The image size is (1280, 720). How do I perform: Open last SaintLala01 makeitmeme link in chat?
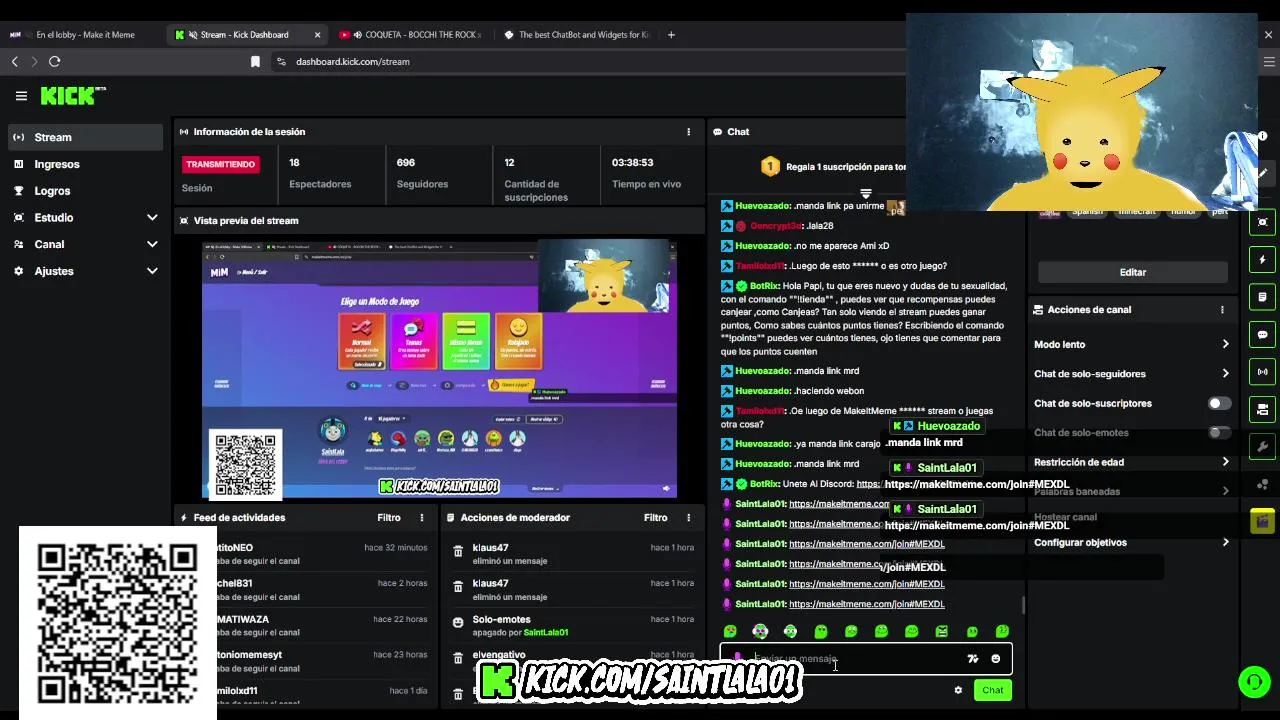pos(866,604)
